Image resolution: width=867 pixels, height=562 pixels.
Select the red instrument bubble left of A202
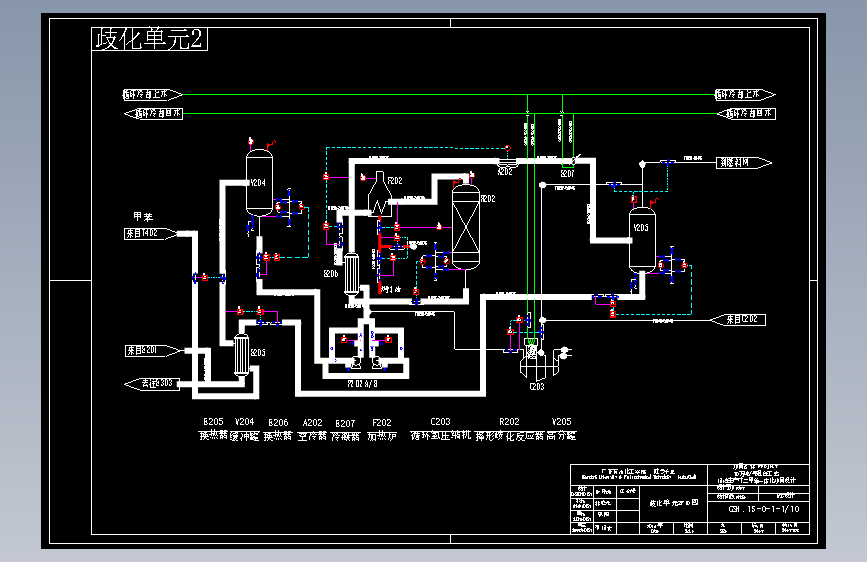point(508,148)
